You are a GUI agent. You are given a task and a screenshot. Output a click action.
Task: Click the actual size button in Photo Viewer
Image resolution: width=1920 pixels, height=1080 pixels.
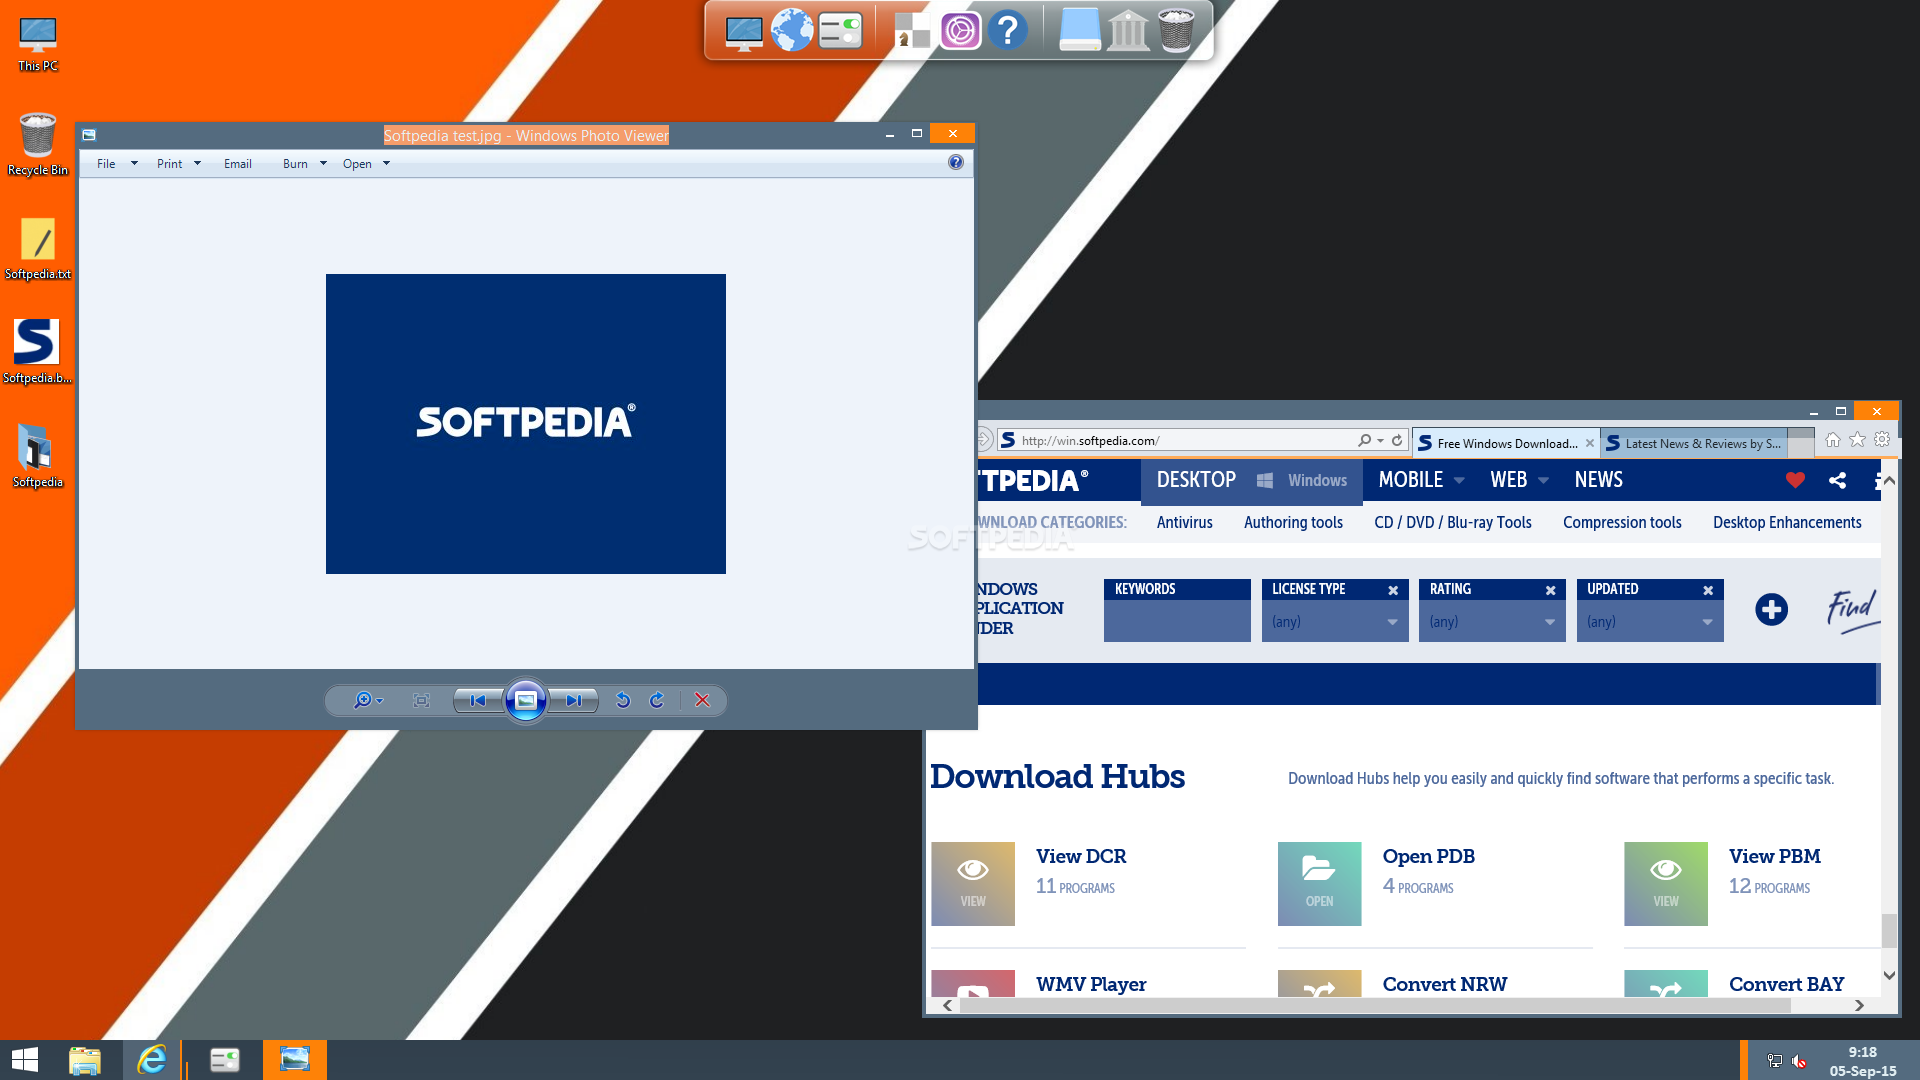422,701
